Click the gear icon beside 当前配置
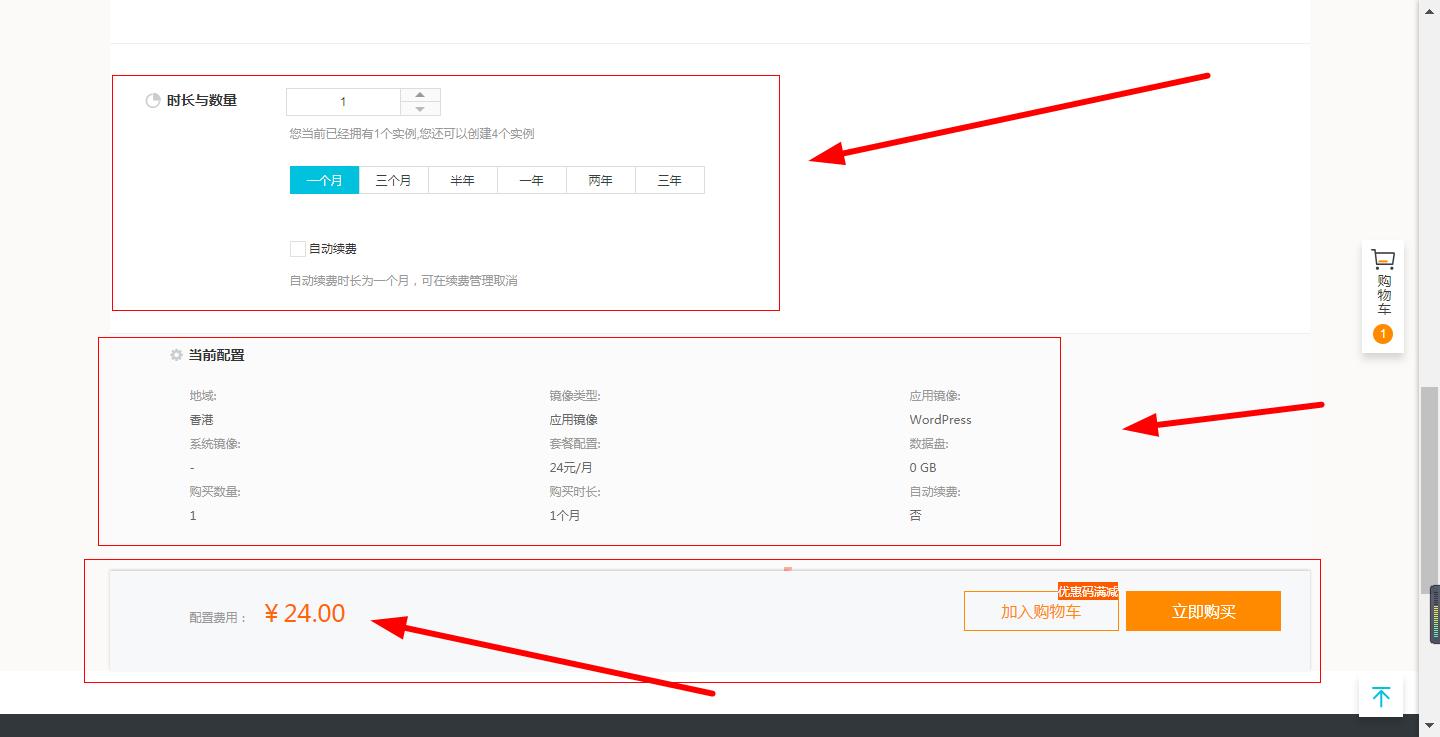The height and width of the screenshot is (737, 1440). pos(176,355)
